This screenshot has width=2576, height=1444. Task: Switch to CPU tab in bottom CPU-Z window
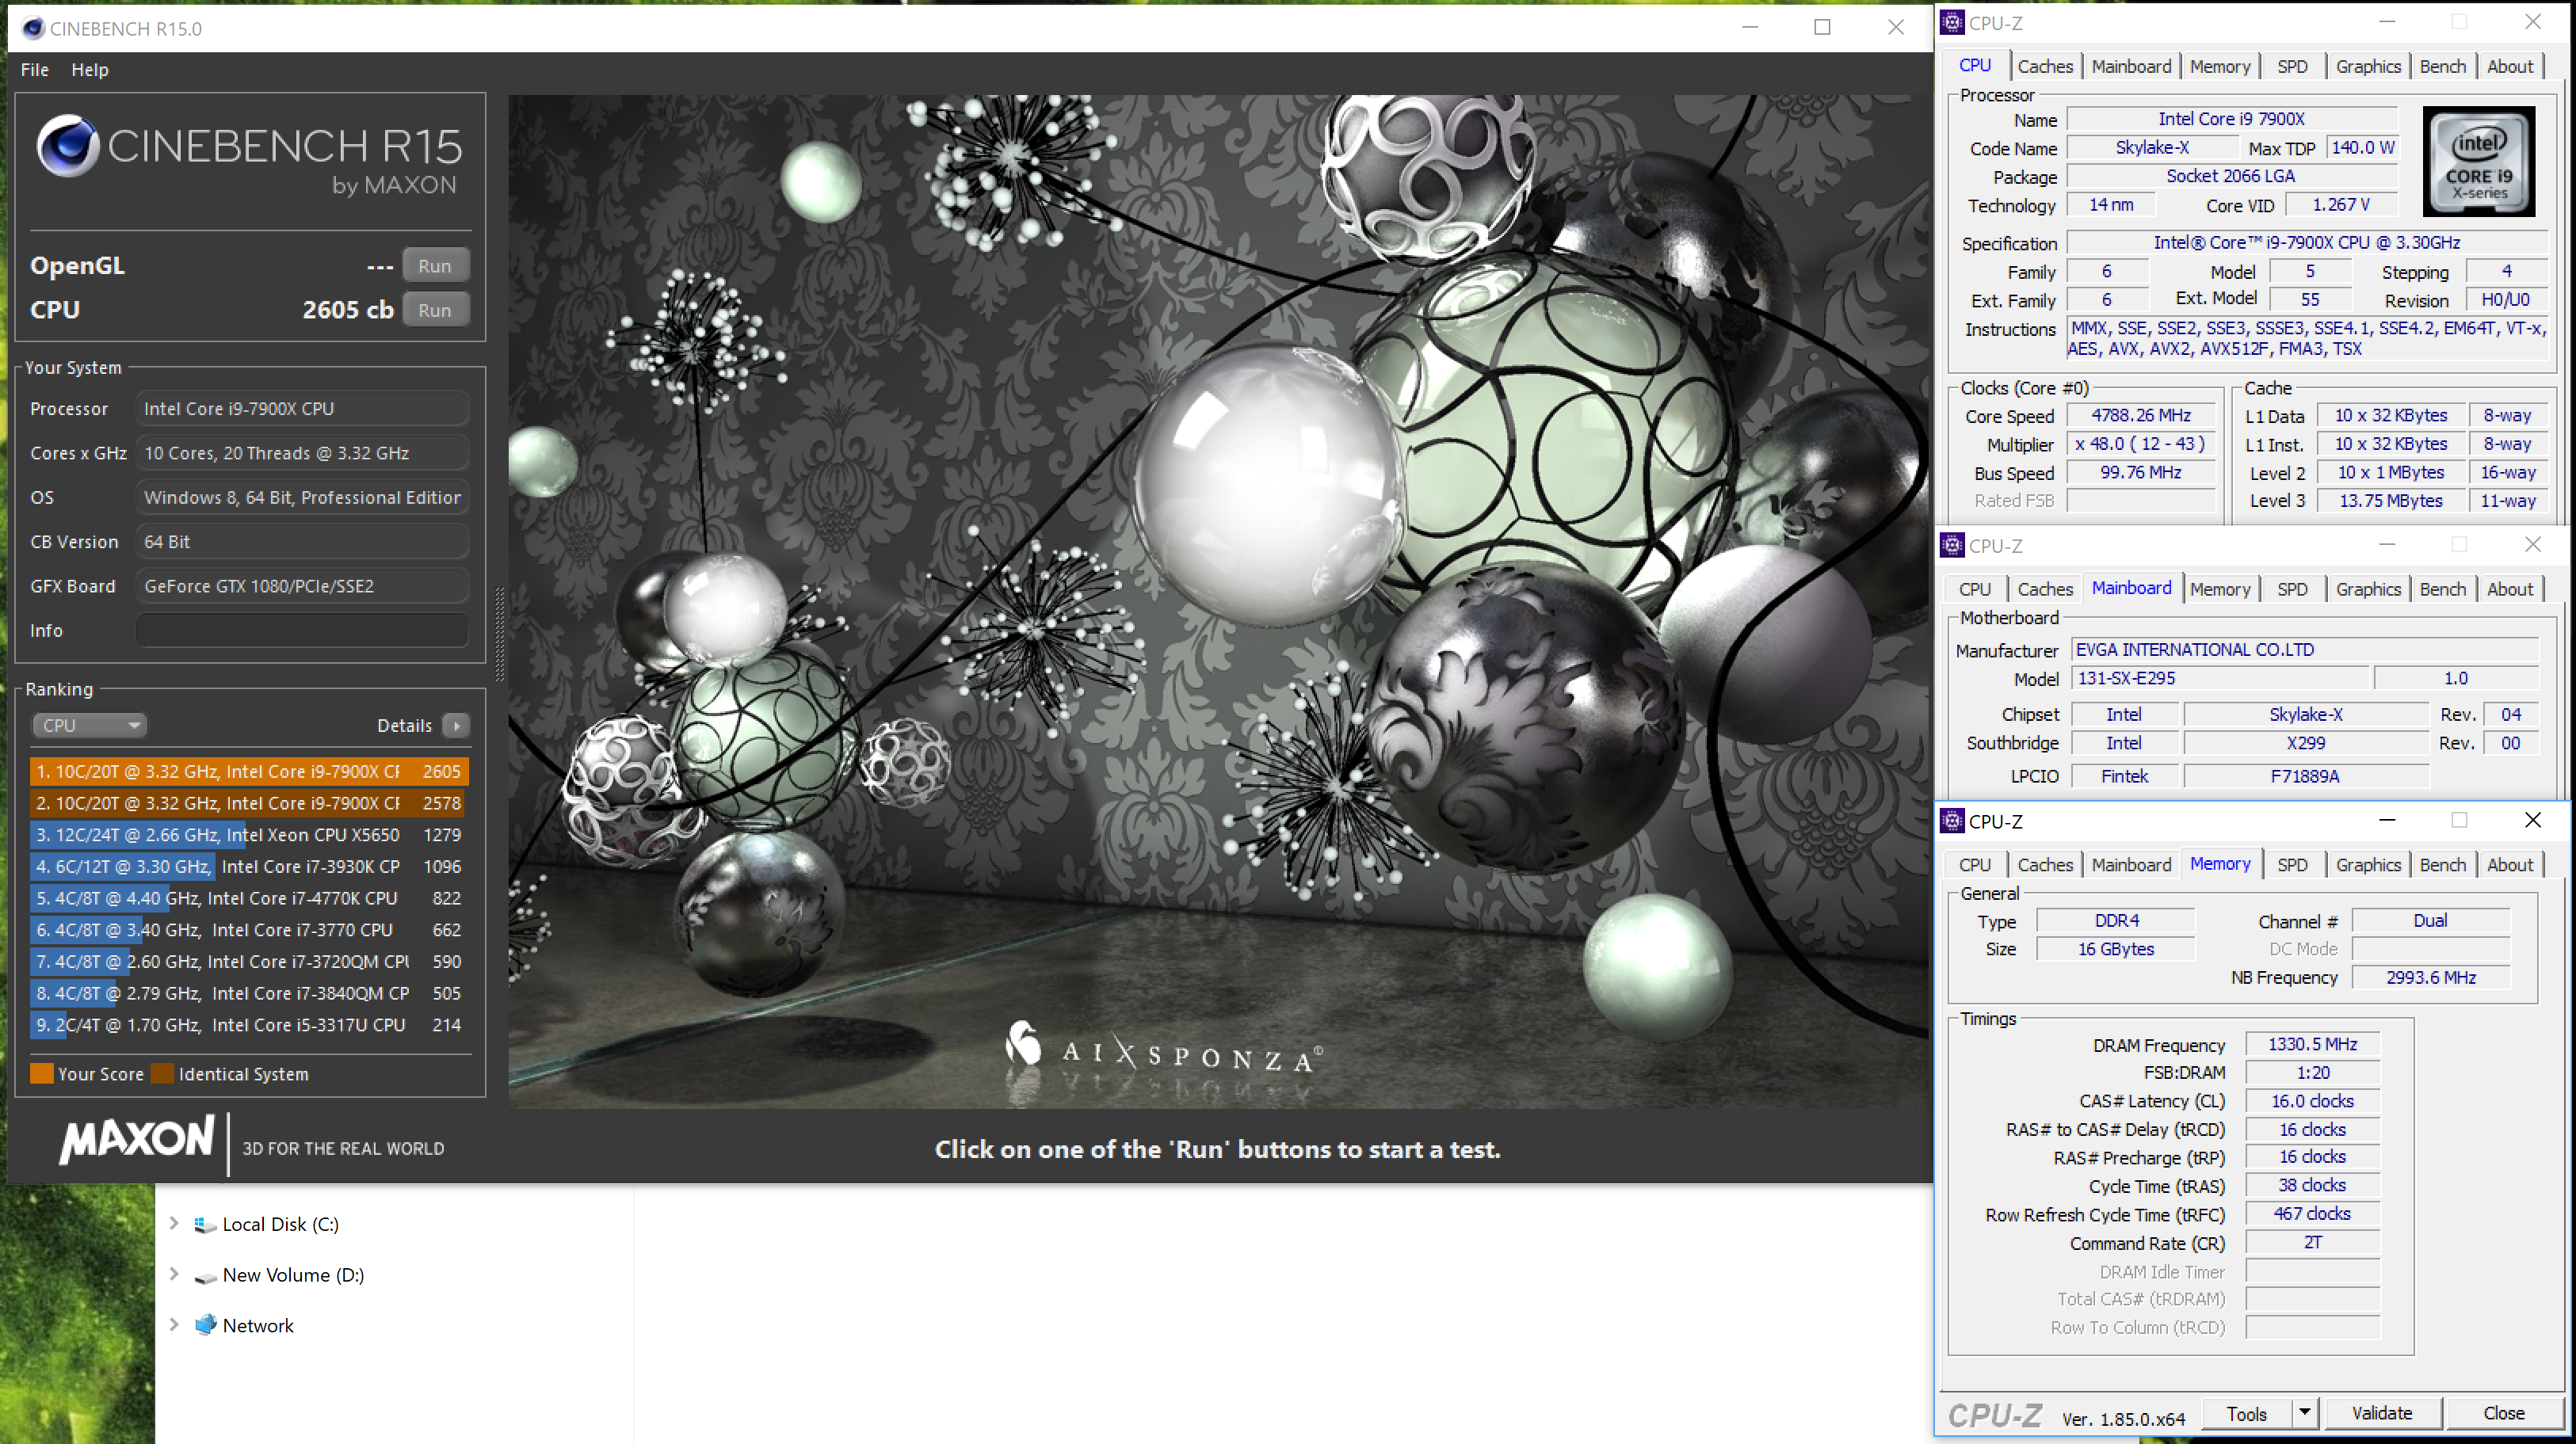click(1974, 865)
